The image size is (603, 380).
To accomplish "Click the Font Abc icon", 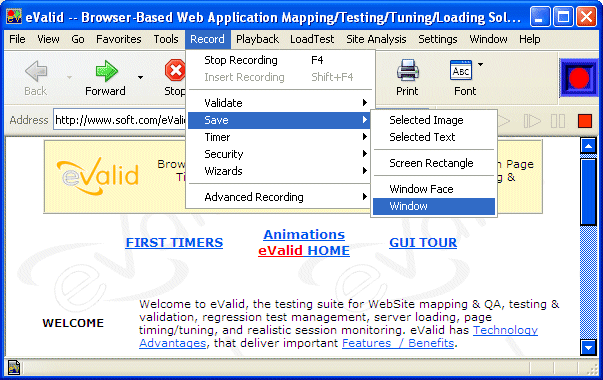I will click(x=461, y=70).
